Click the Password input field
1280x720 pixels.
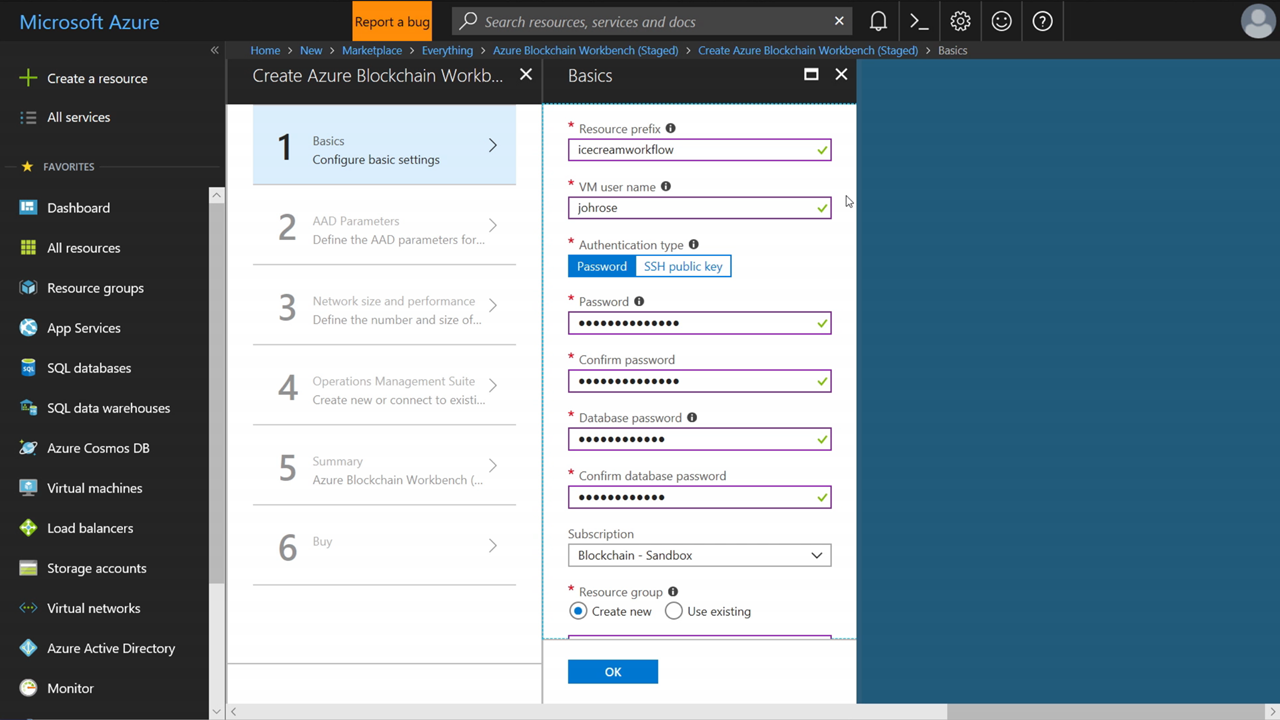point(699,323)
